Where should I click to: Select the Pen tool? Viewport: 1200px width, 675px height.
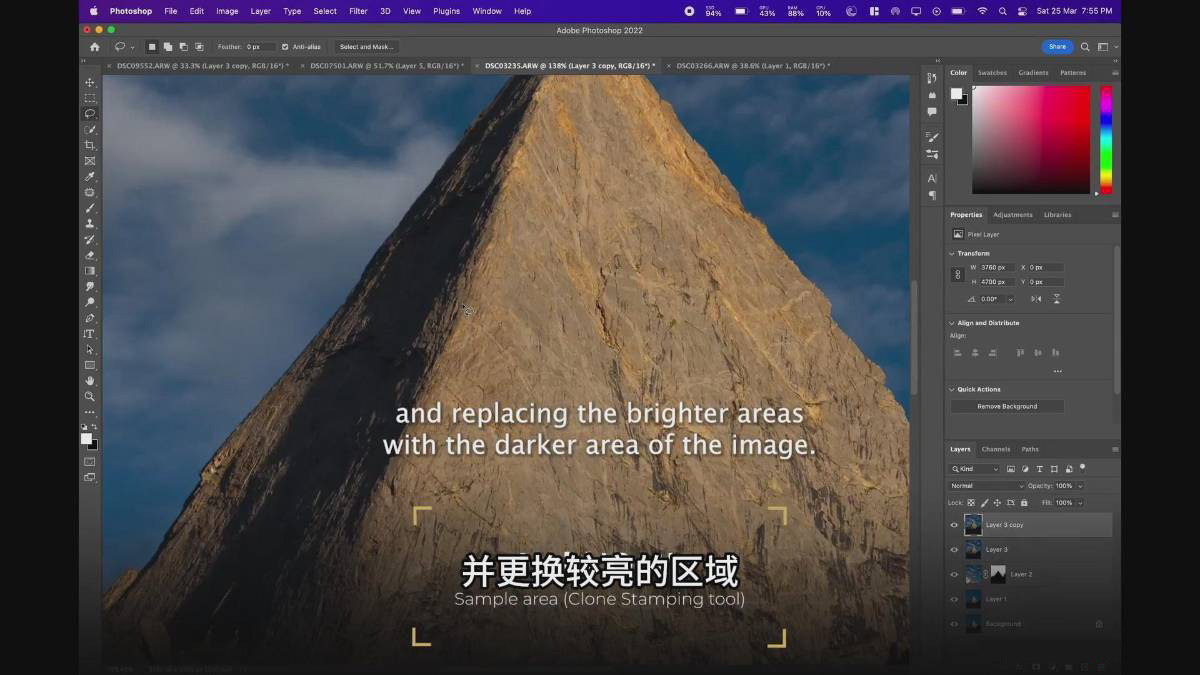(90, 318)
